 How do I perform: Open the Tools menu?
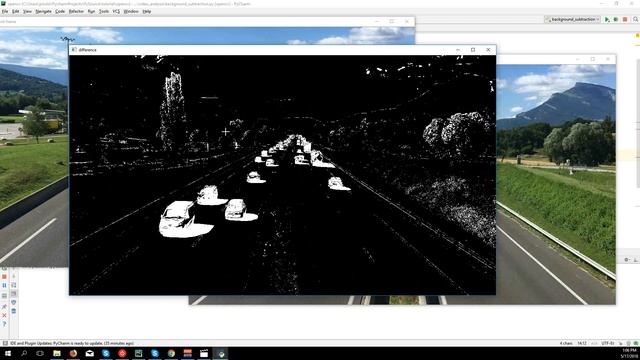coord(104,11)
